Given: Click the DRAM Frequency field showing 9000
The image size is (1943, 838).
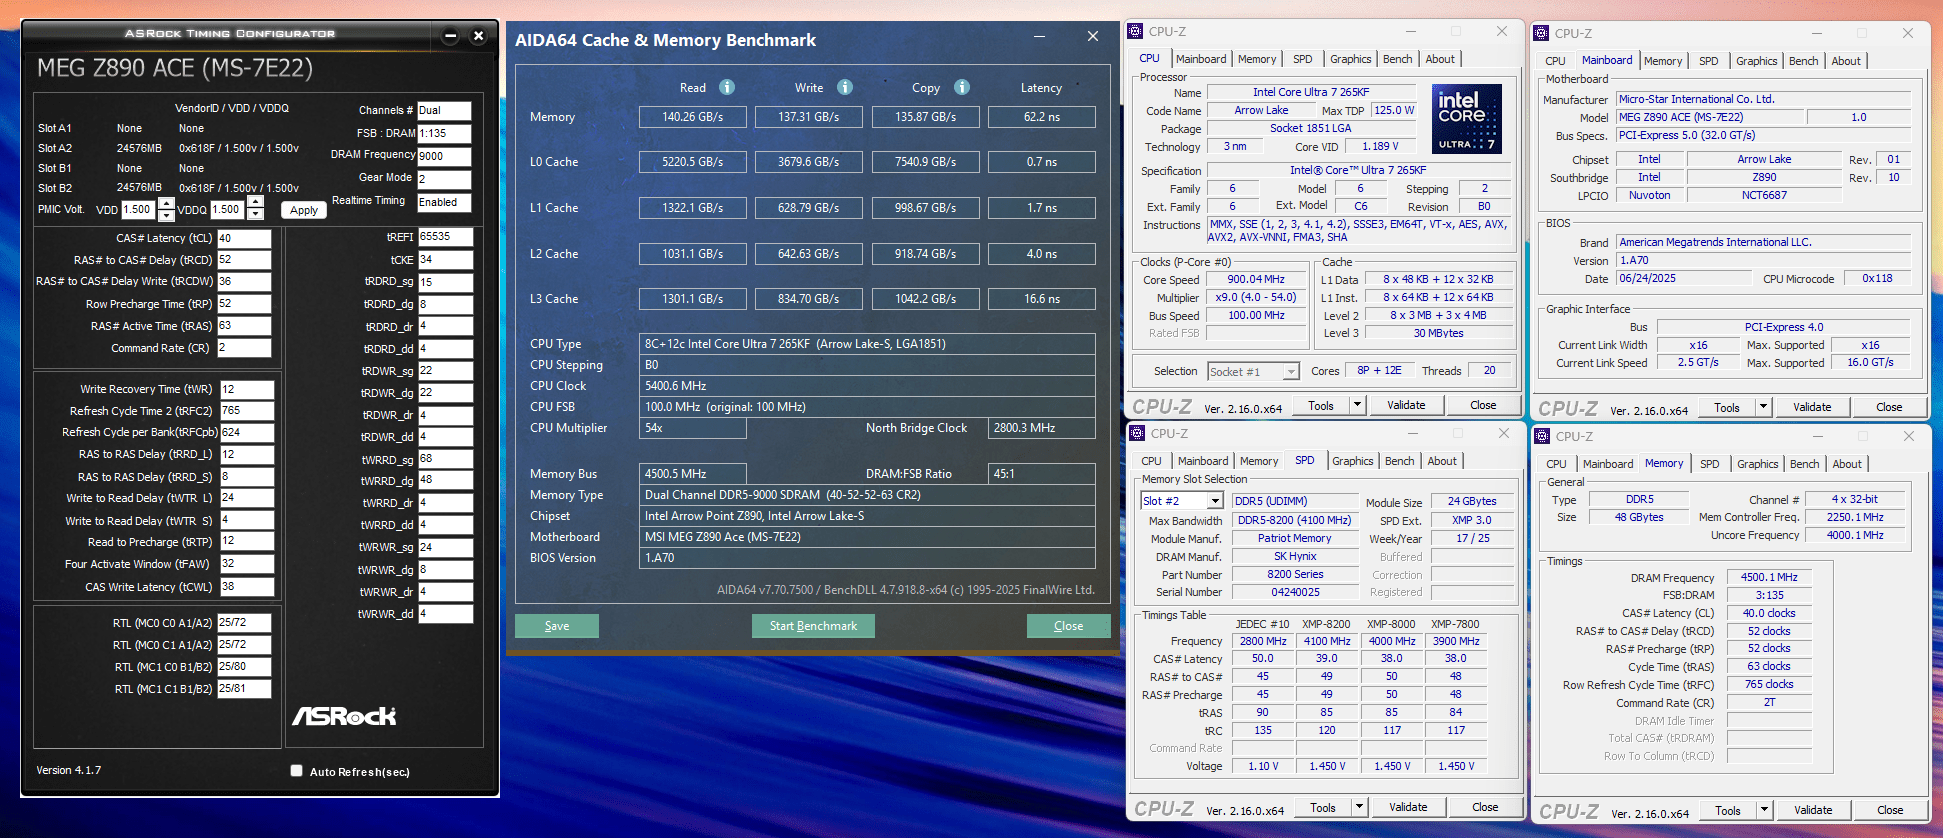Looking at the screenshot, I should coord(444,156).
